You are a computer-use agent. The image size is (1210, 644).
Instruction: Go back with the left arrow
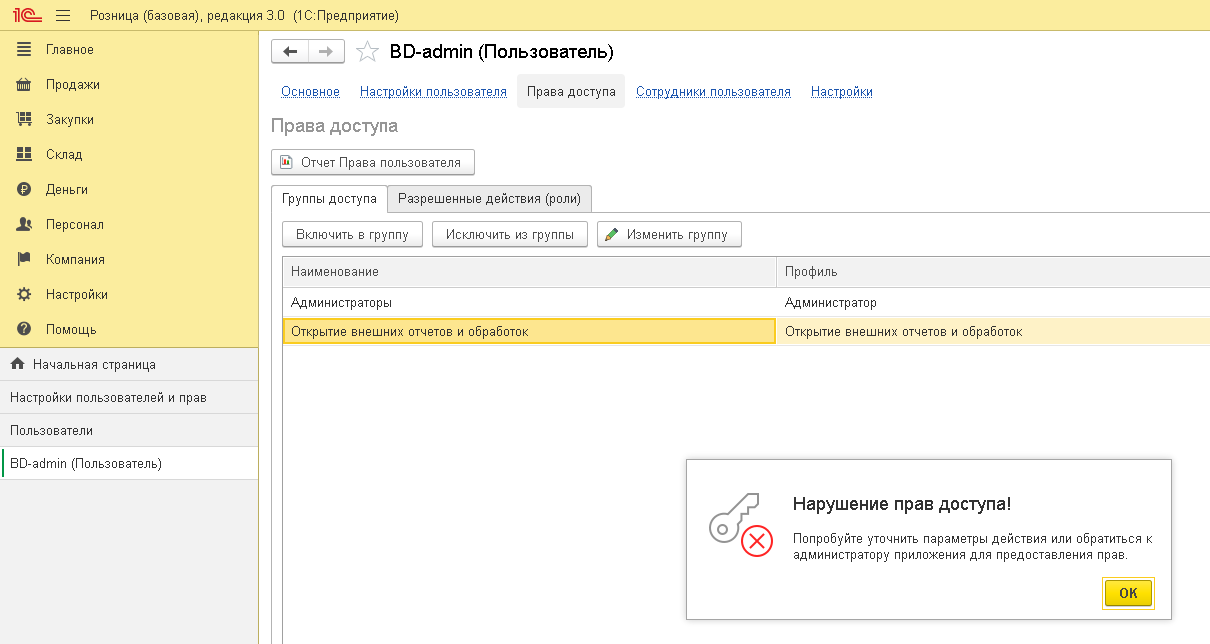coord(290,52)
